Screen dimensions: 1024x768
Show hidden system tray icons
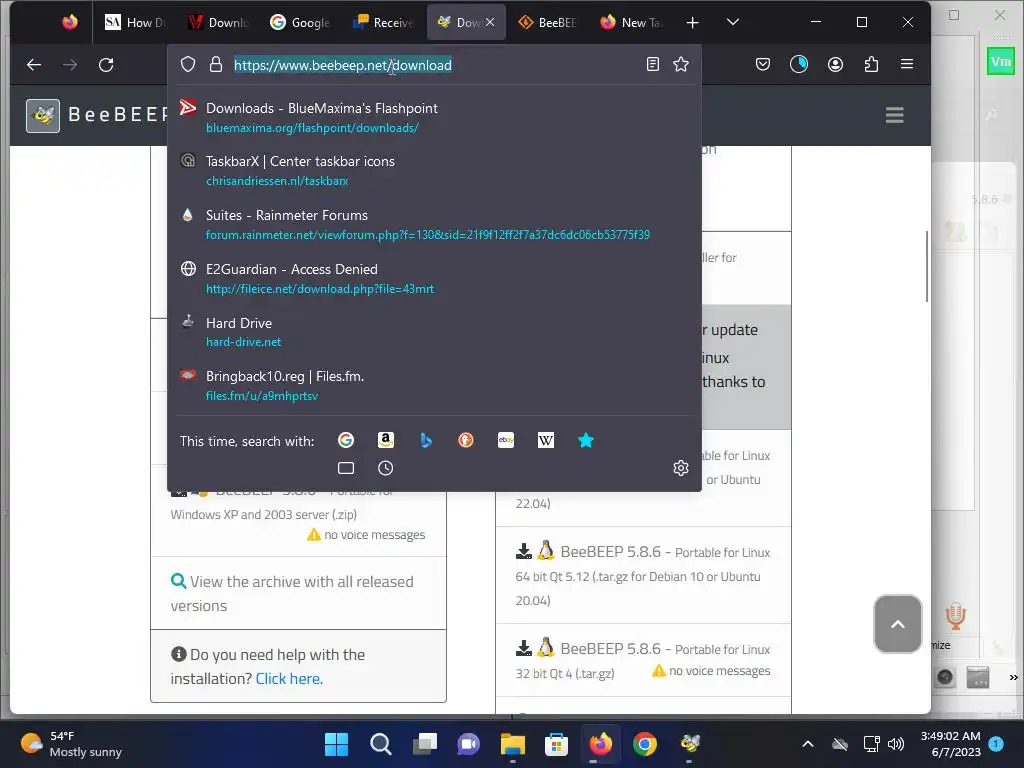pos(808,744)
